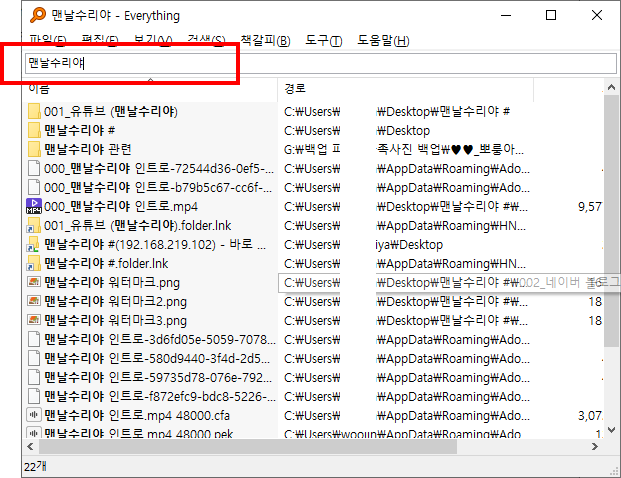Select file 맨날수리야 인트로-59735d78-076e-792

point(158,377)
